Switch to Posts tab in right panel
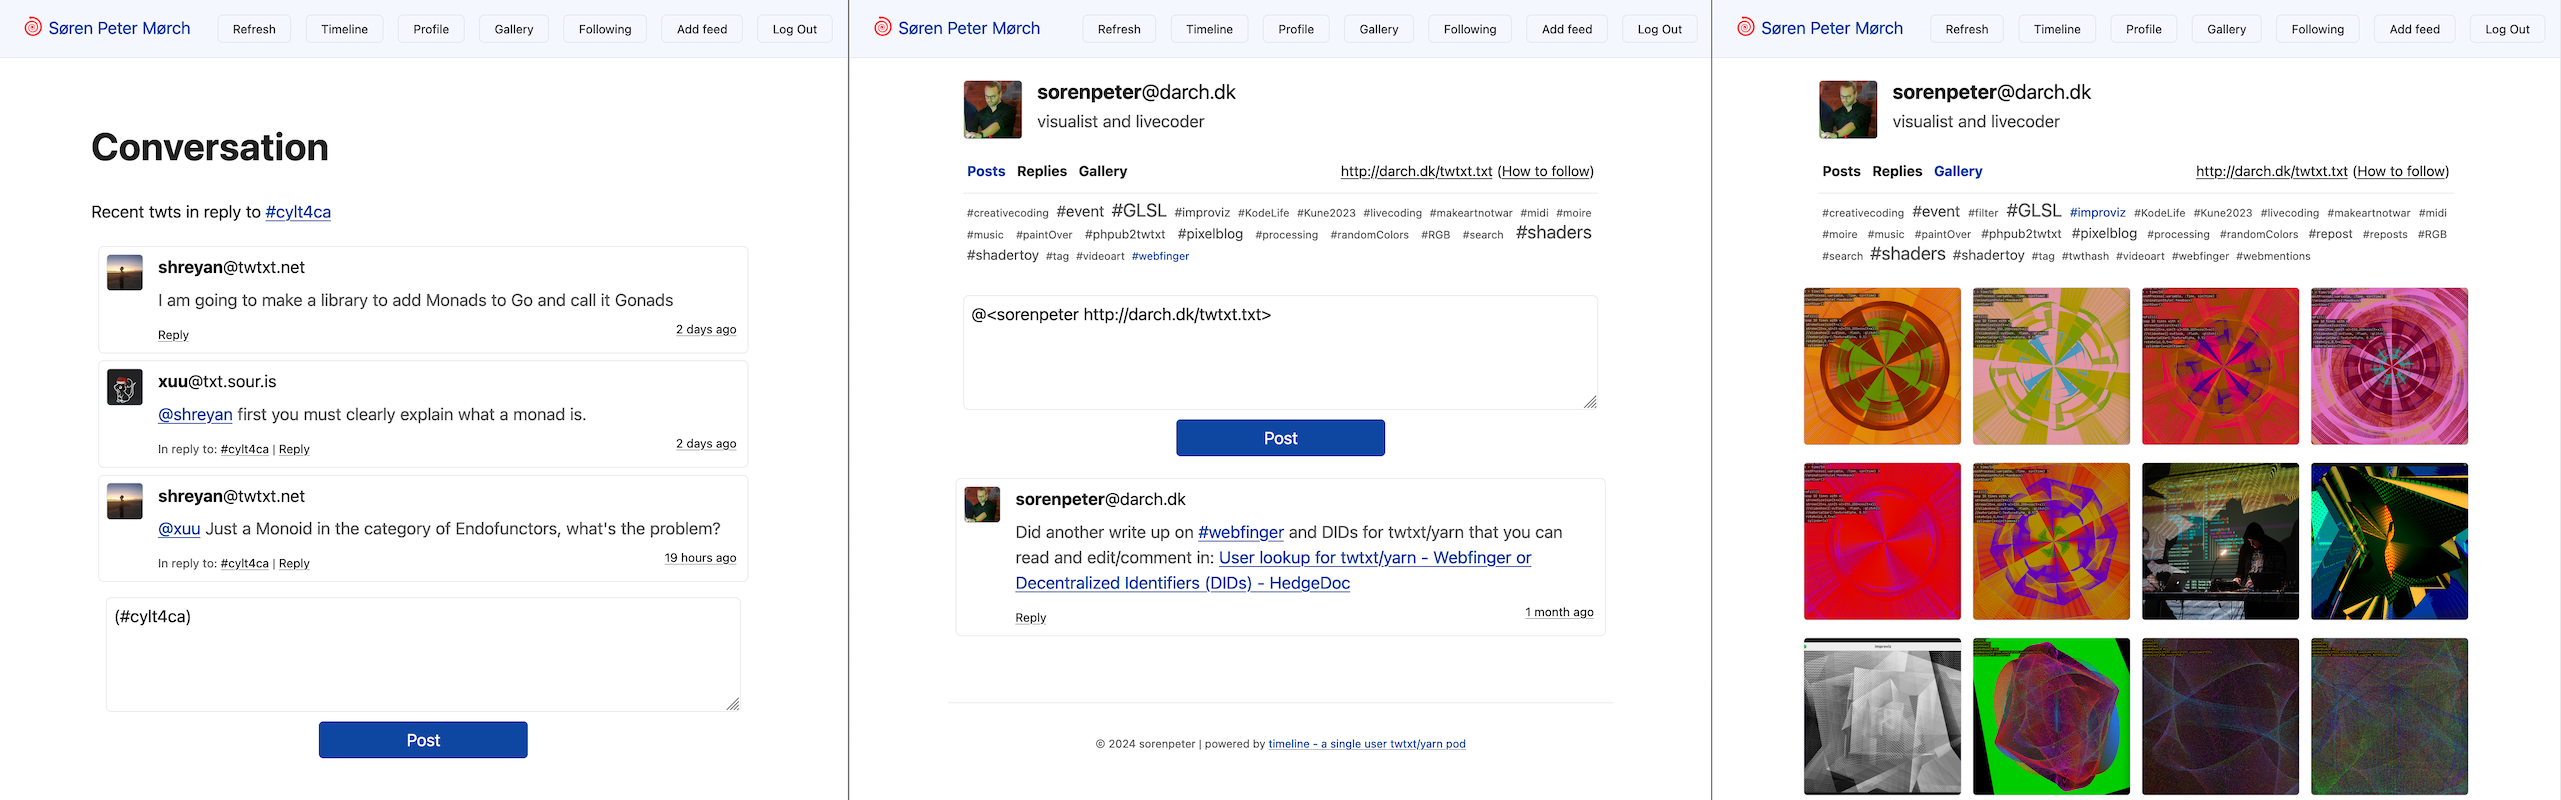This screenshot has width=2561, height=800. (1840, 171)
